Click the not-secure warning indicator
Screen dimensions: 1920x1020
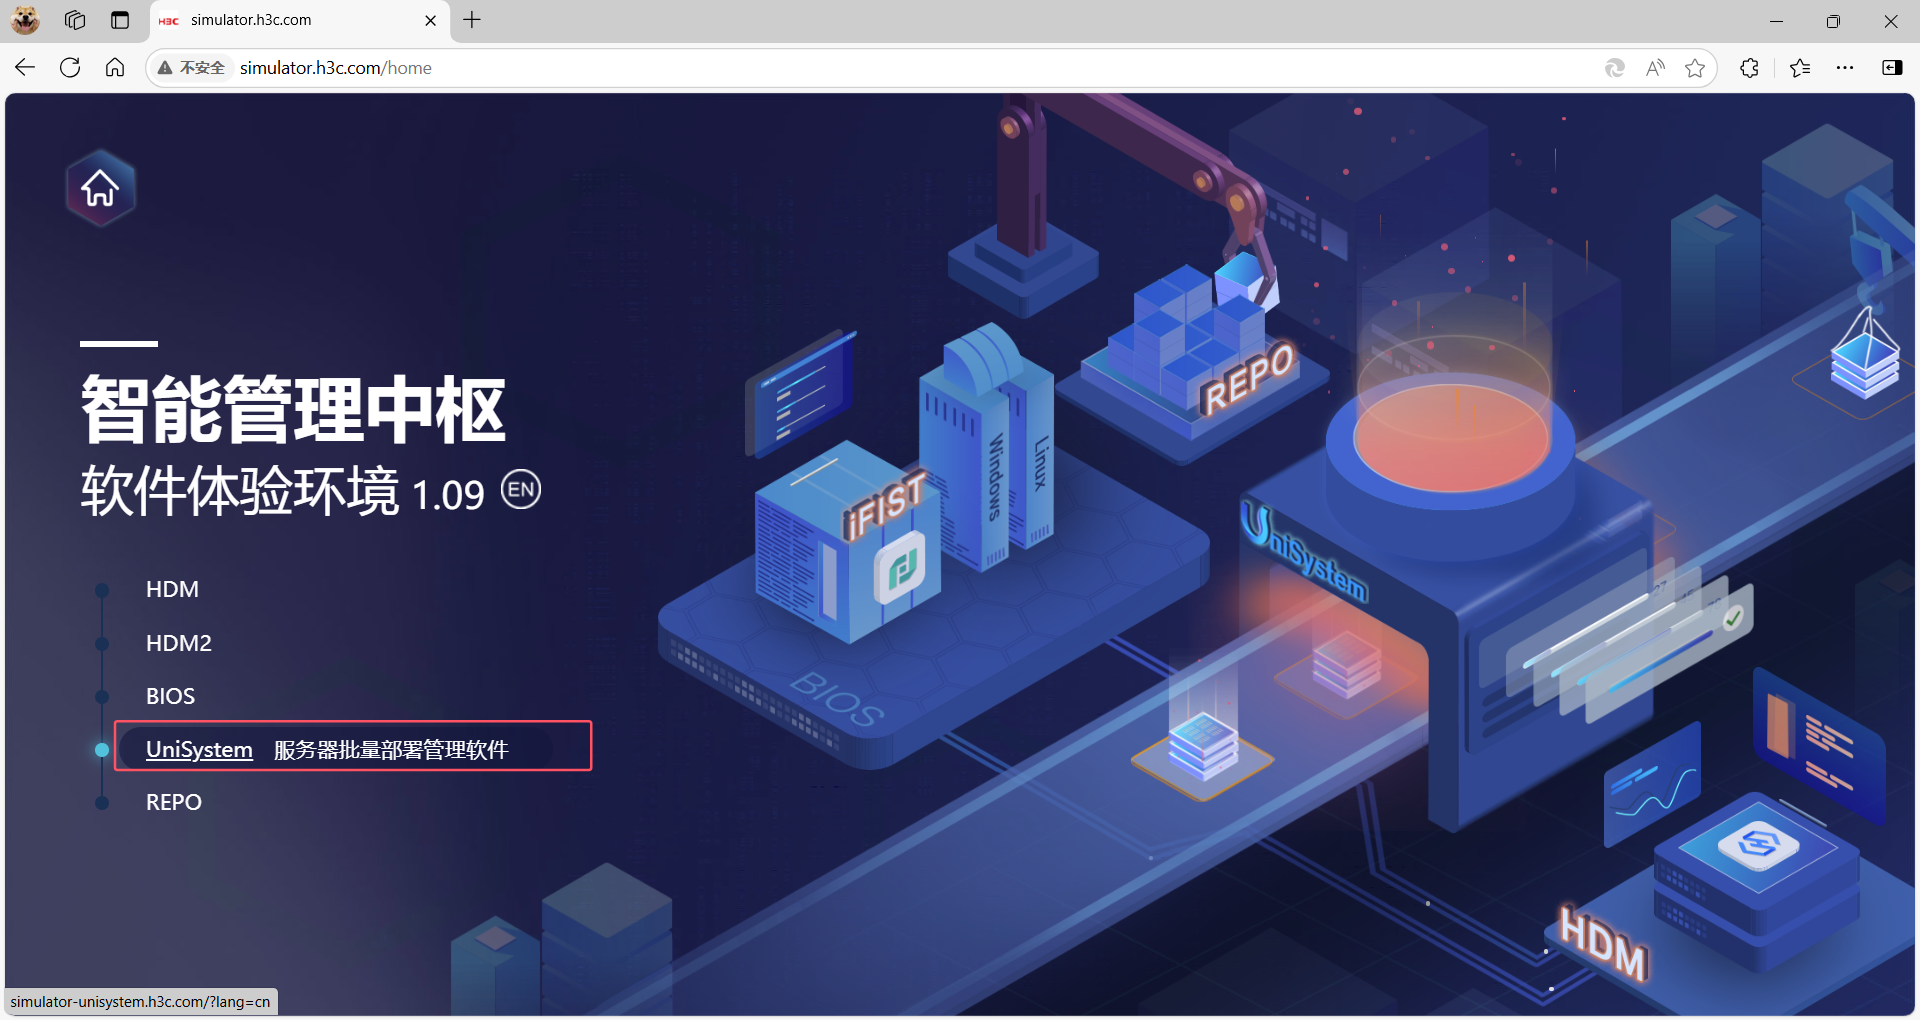[x=191, y=68]
